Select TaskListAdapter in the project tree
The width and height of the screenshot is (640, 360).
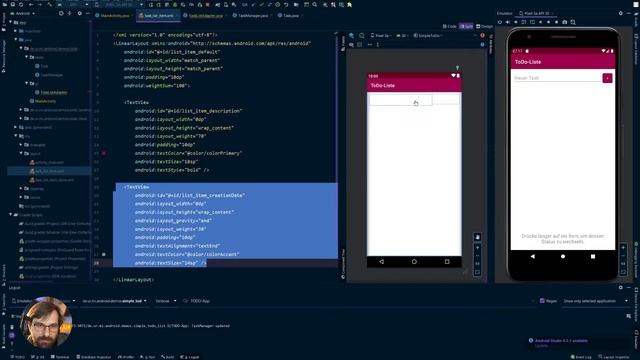click(54, 93)
